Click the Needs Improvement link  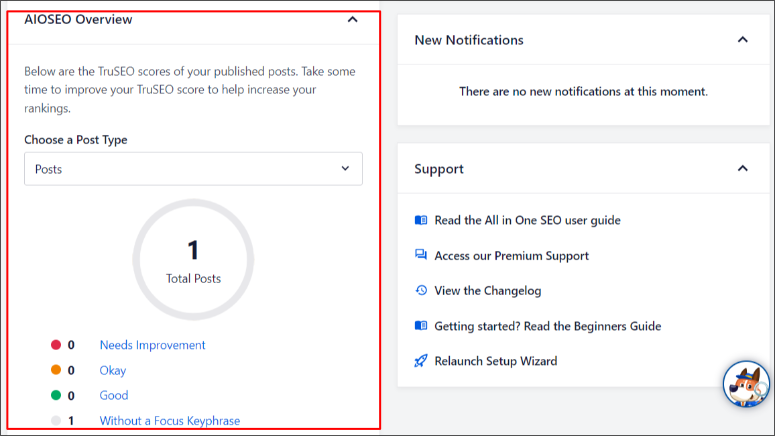click(152, 345)
